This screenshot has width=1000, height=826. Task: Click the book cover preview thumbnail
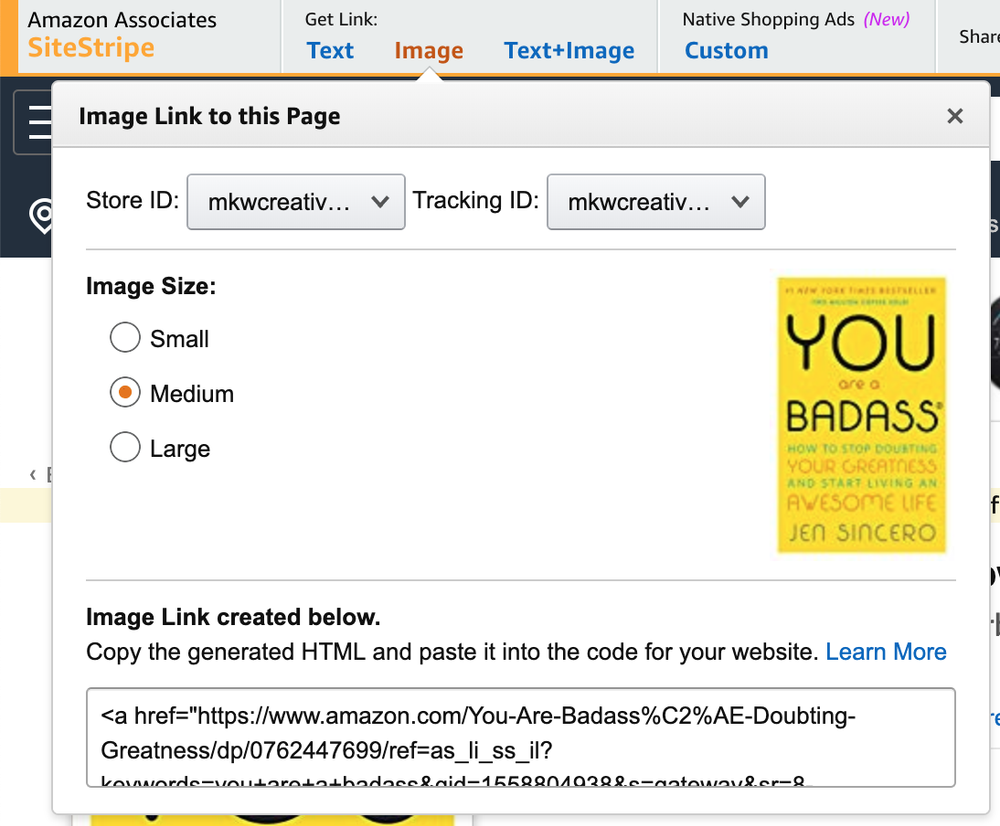(x=861, y=415)
